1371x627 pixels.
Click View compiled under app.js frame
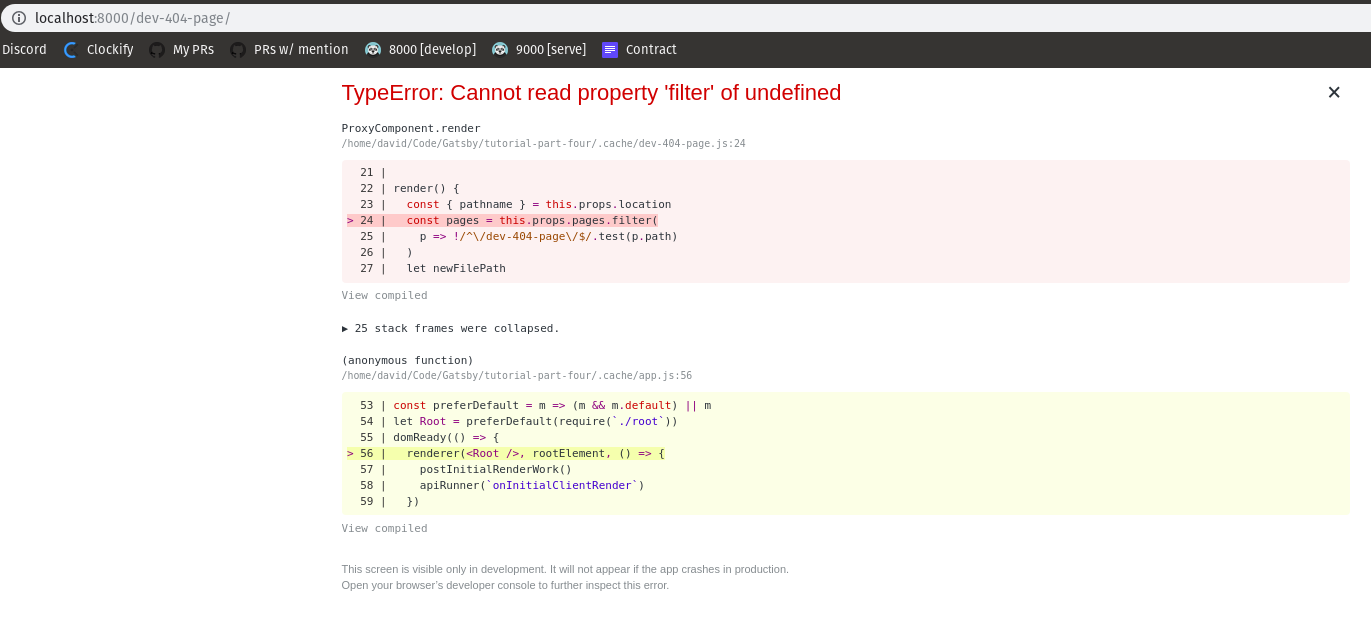[384, 528]
